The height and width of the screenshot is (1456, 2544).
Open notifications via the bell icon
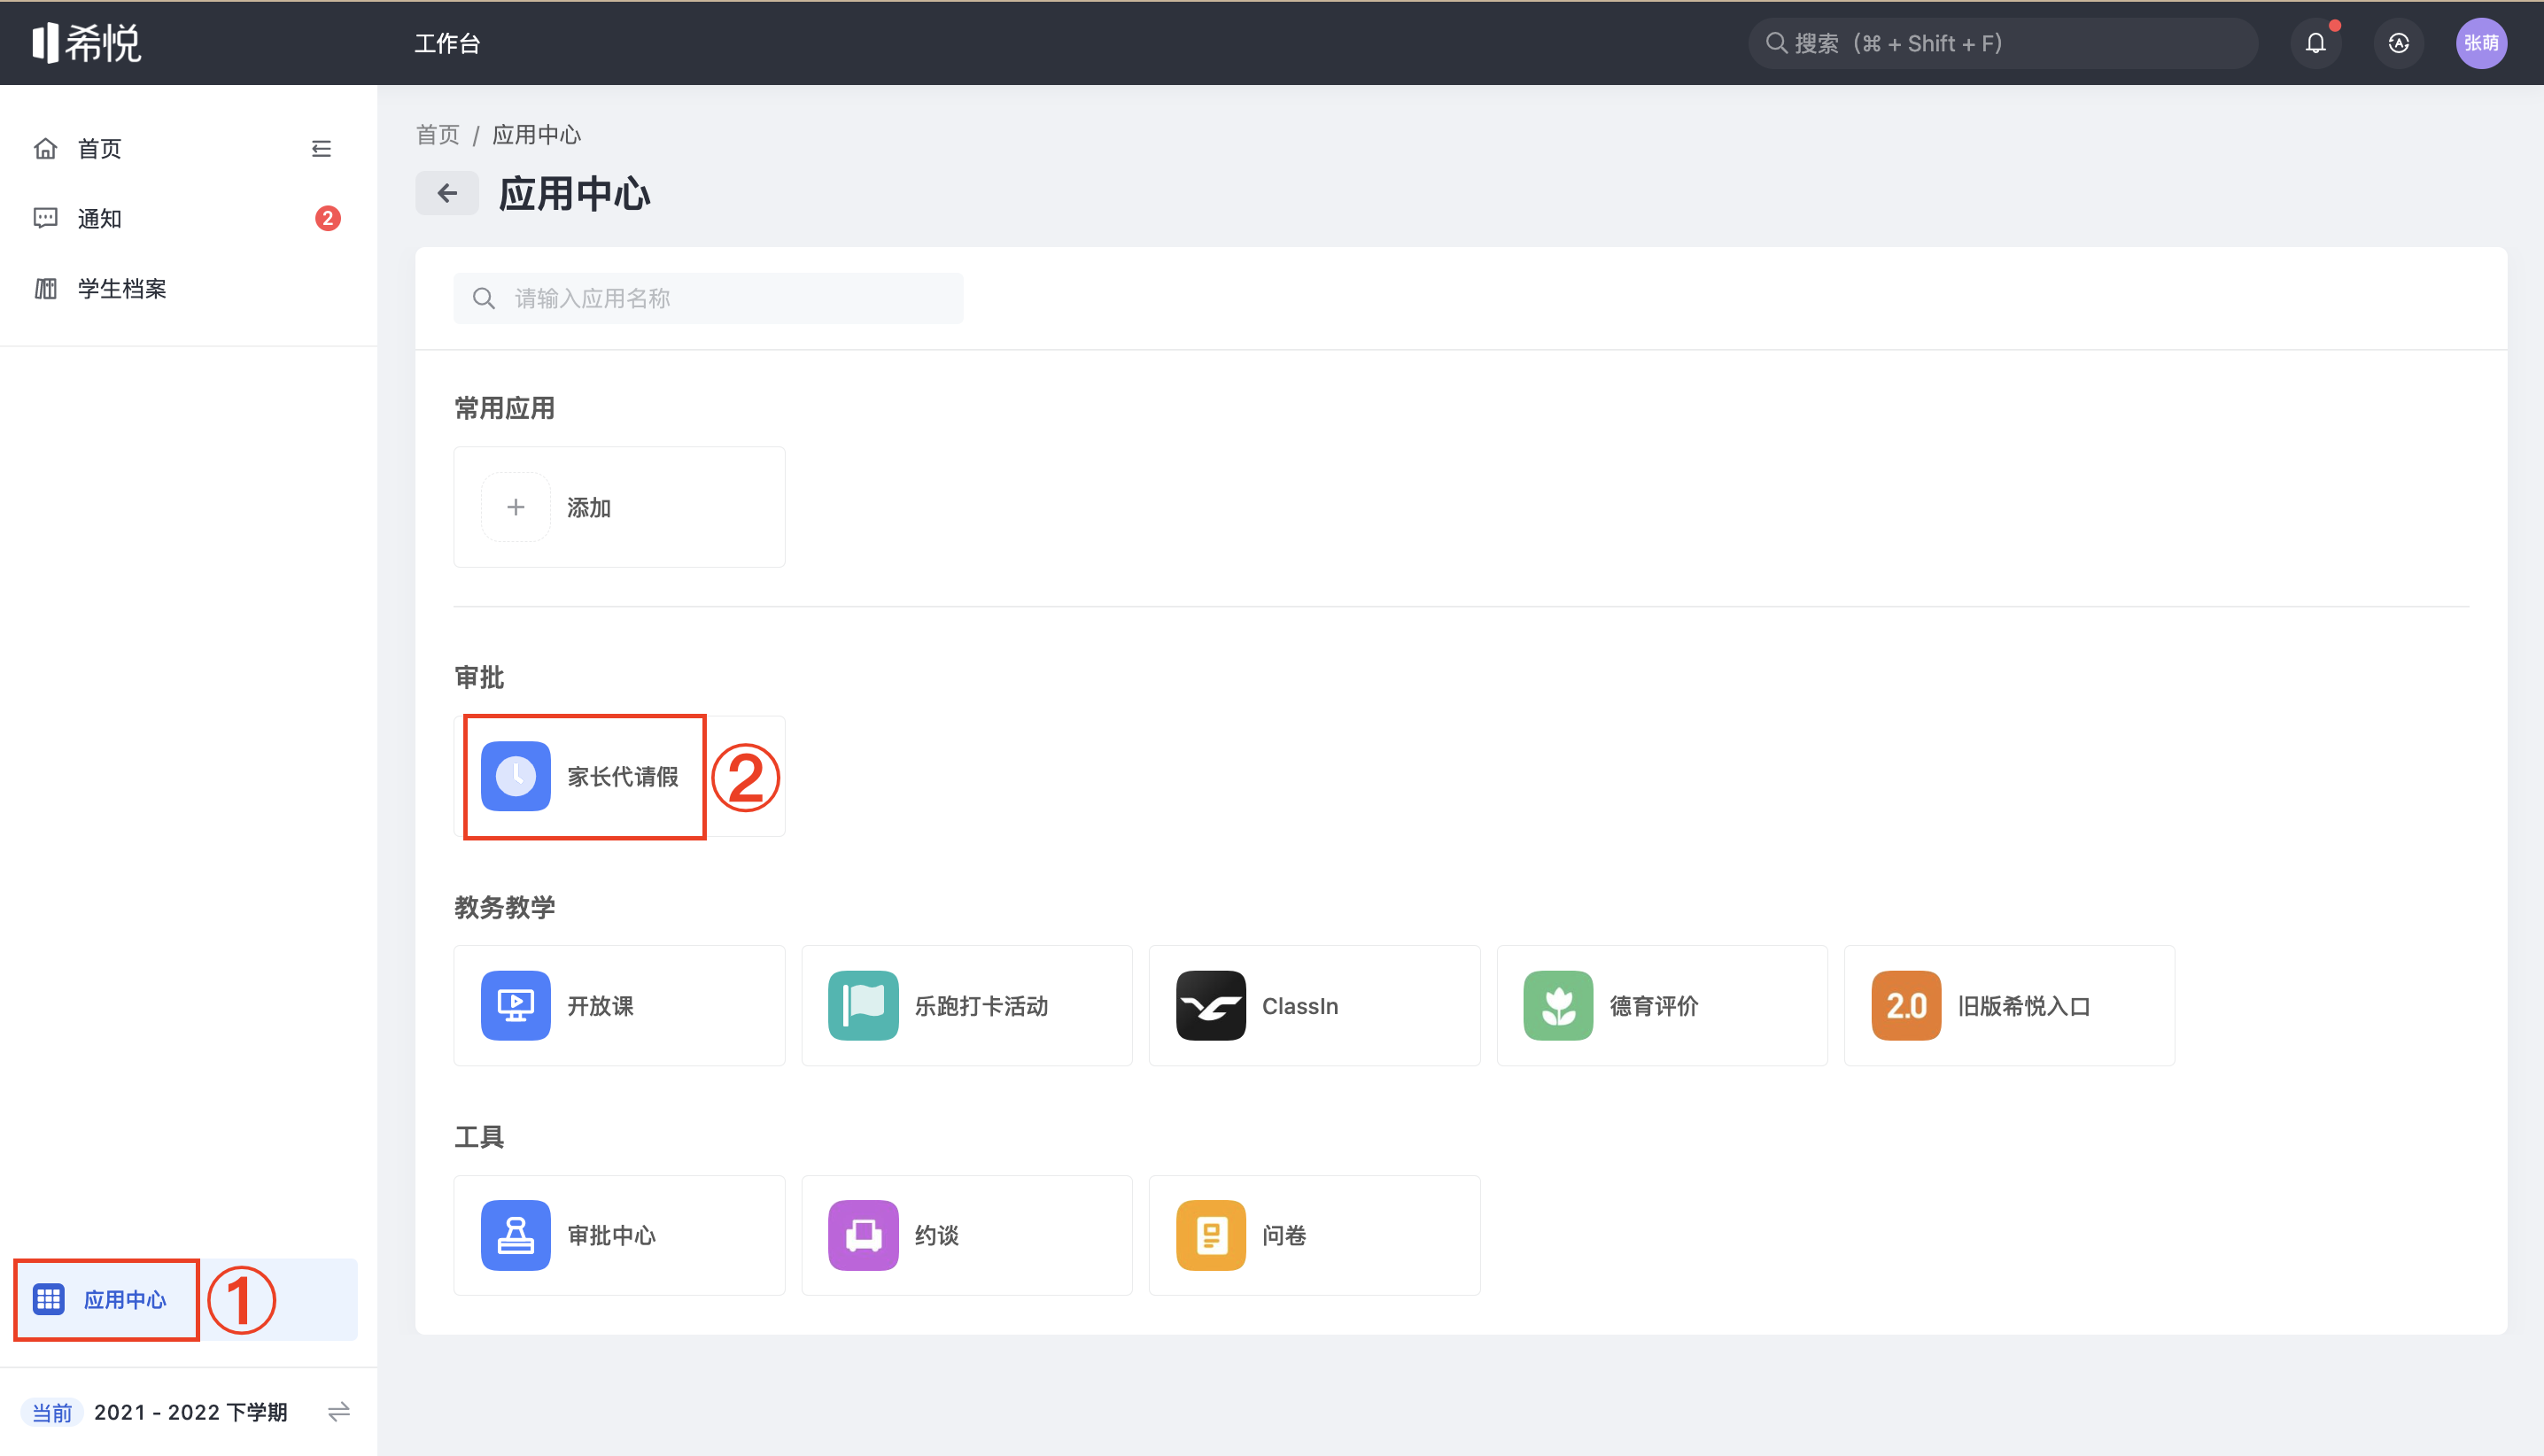[x=2315, y=43]
